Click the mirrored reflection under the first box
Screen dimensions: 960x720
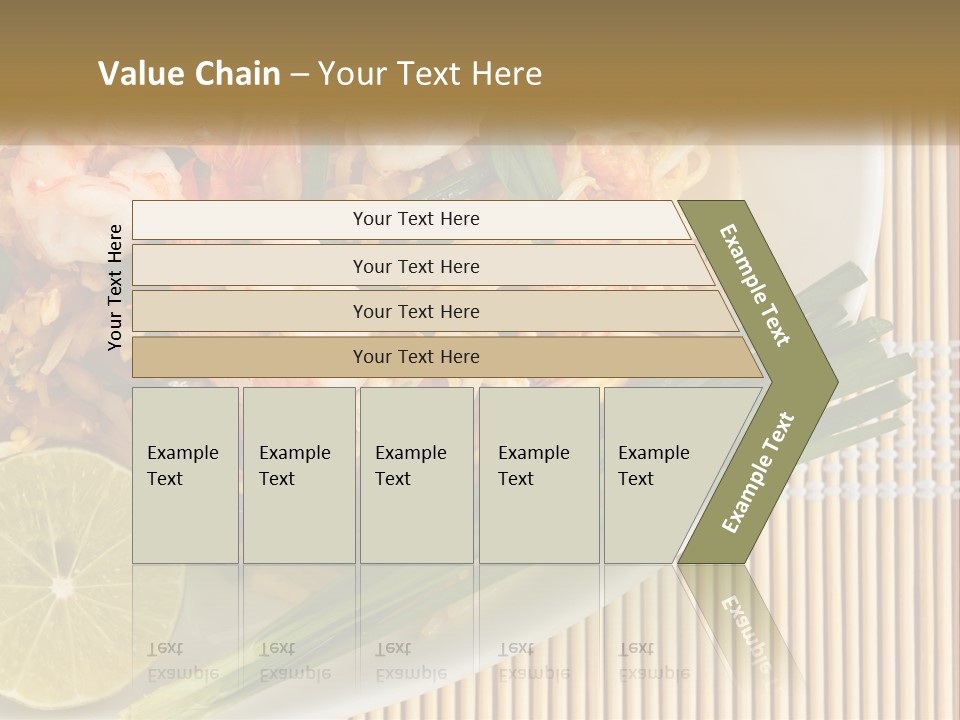pos(183,658)
